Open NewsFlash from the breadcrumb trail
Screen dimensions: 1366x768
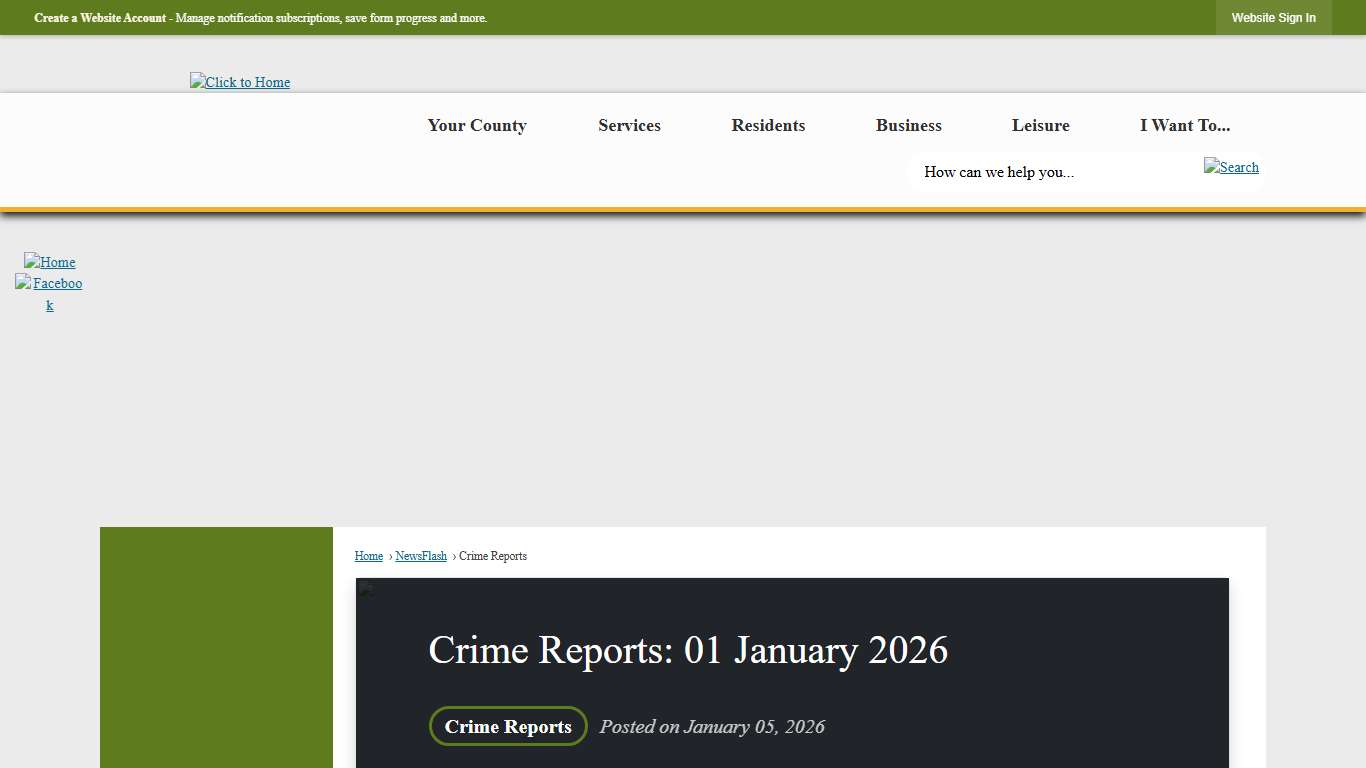[420, 556]
